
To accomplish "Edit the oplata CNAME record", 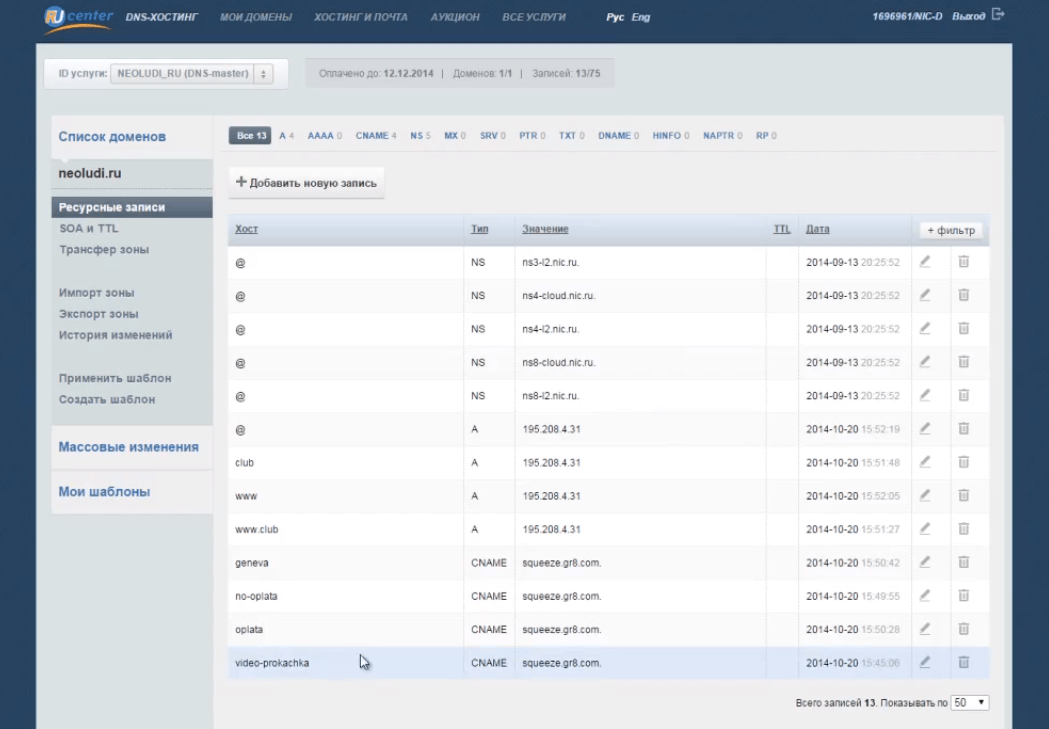I will (925, 629).
